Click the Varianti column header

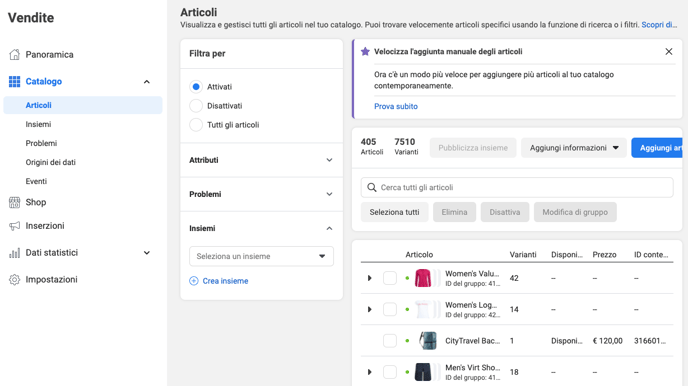pyautogui.click(x=523, y=254)
